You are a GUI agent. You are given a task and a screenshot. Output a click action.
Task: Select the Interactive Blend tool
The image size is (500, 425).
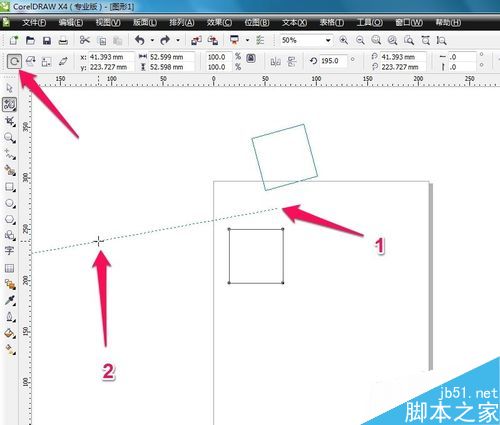pyautogui.click(x=10, y=284)
